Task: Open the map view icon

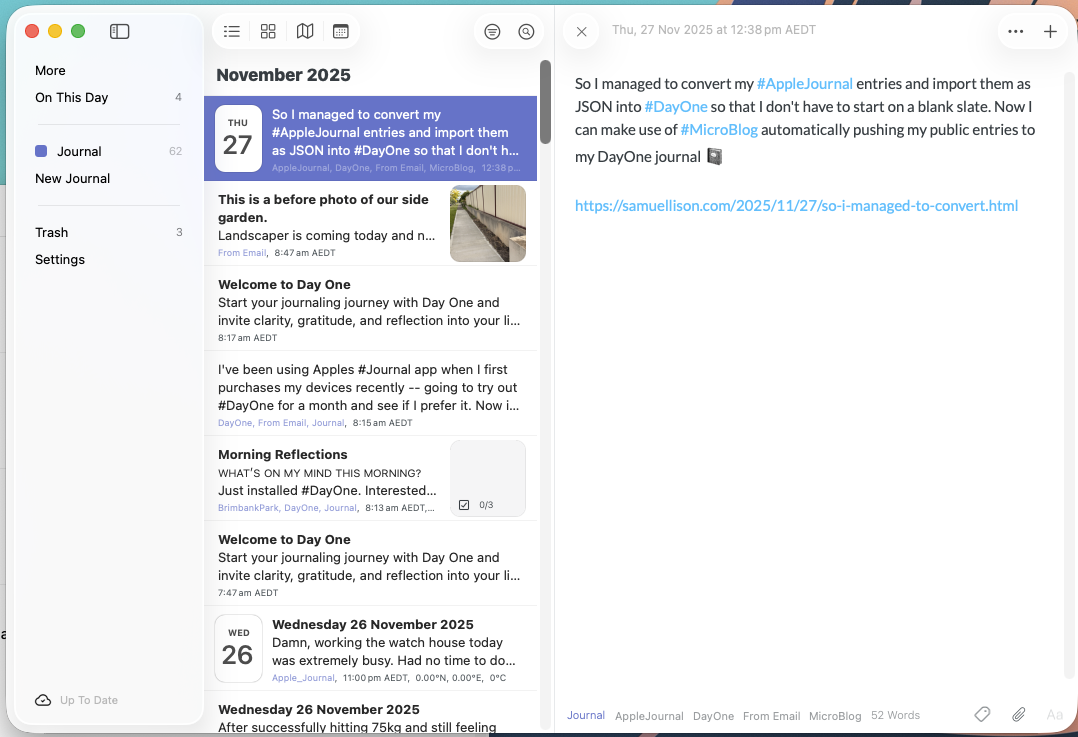Action: point(305,32)
